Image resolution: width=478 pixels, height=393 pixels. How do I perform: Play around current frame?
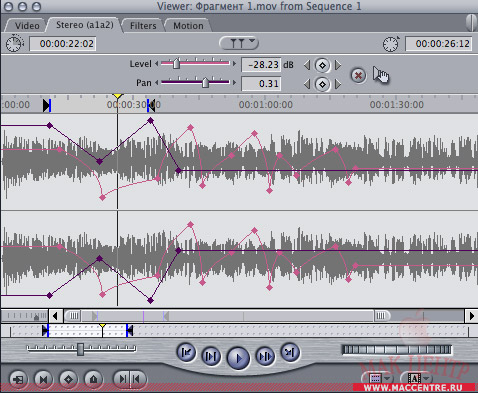(265, 357)
